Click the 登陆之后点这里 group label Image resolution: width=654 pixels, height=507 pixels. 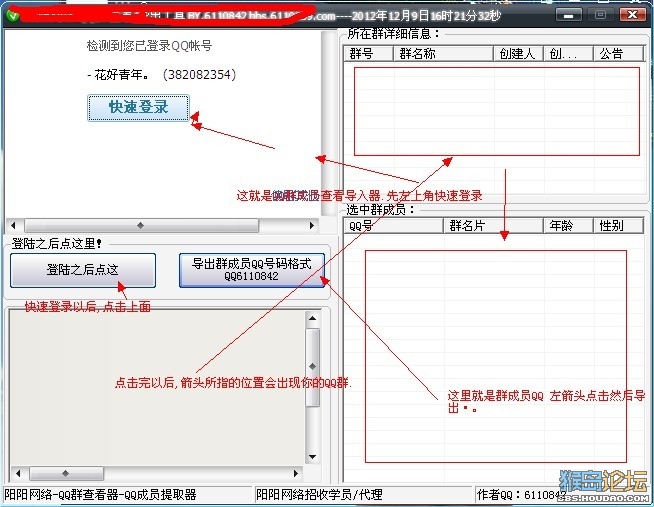pos(57,243)
